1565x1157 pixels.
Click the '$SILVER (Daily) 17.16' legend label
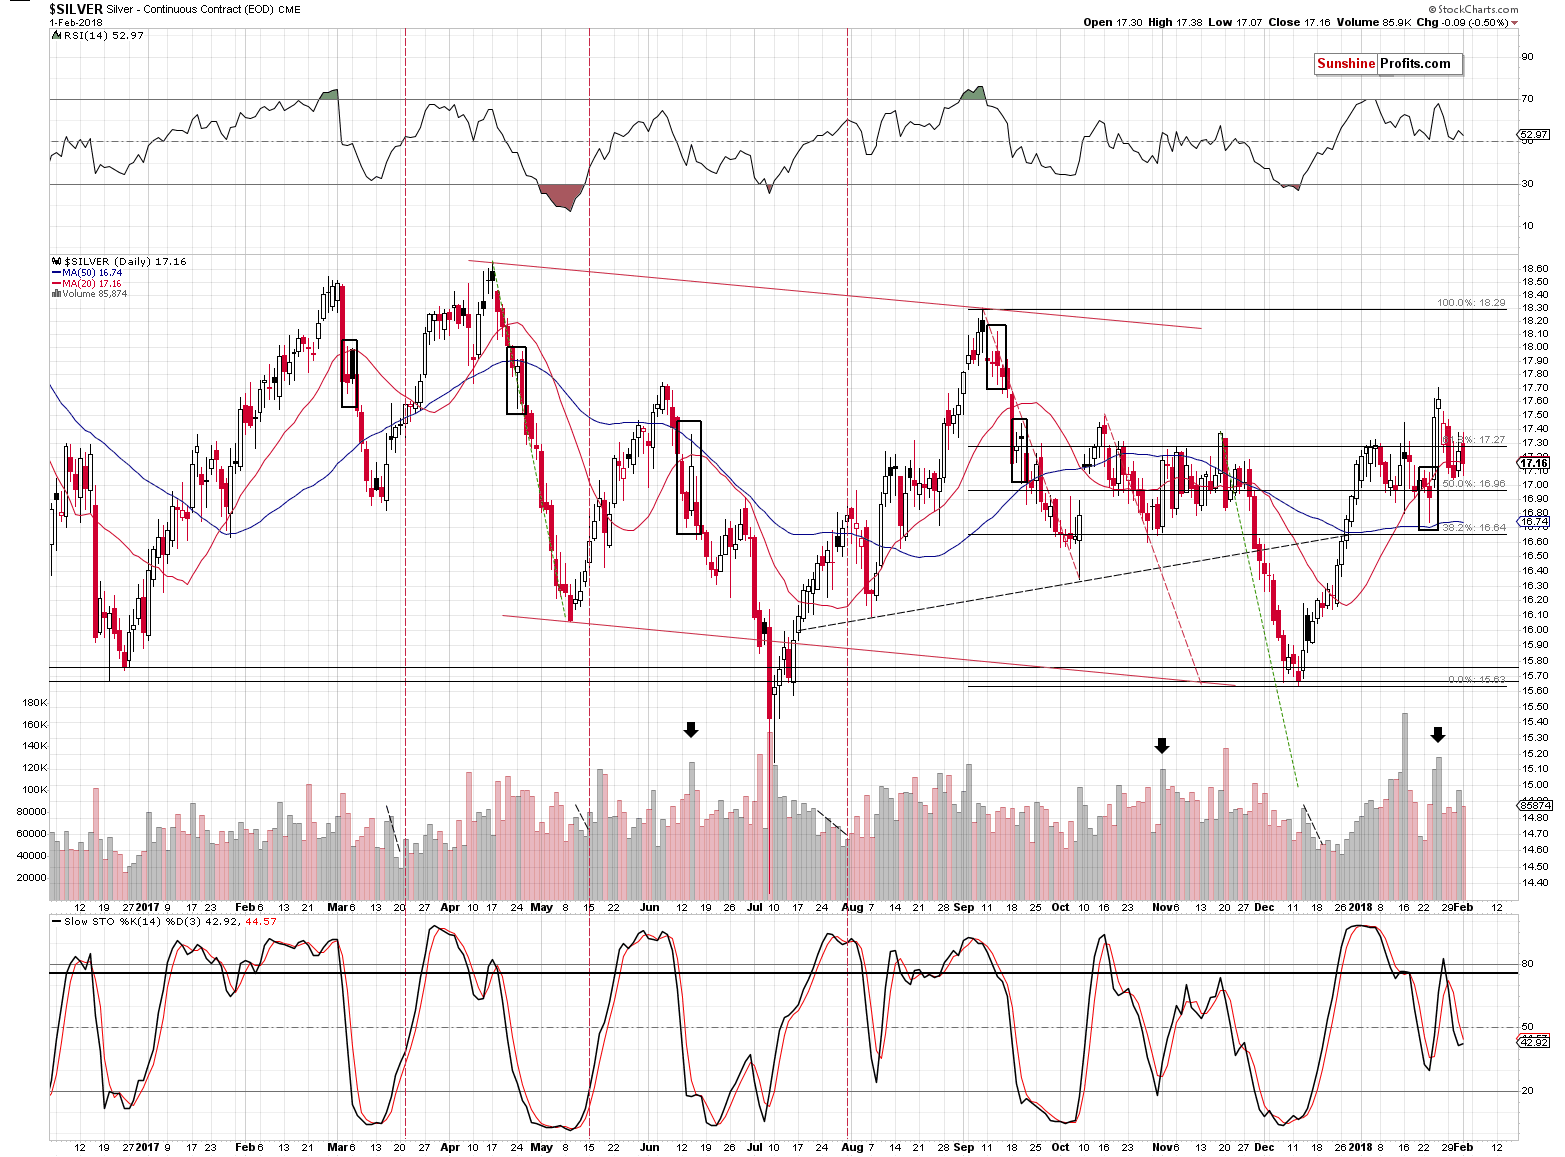[125, 262]
